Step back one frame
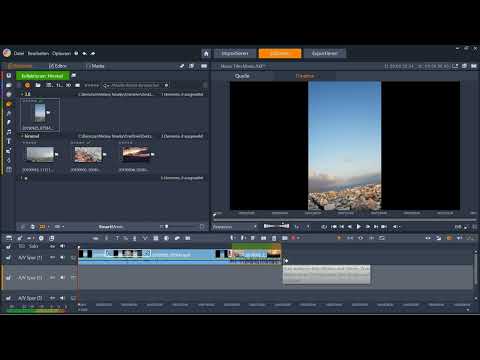480x360 pixels. point(350,227)
